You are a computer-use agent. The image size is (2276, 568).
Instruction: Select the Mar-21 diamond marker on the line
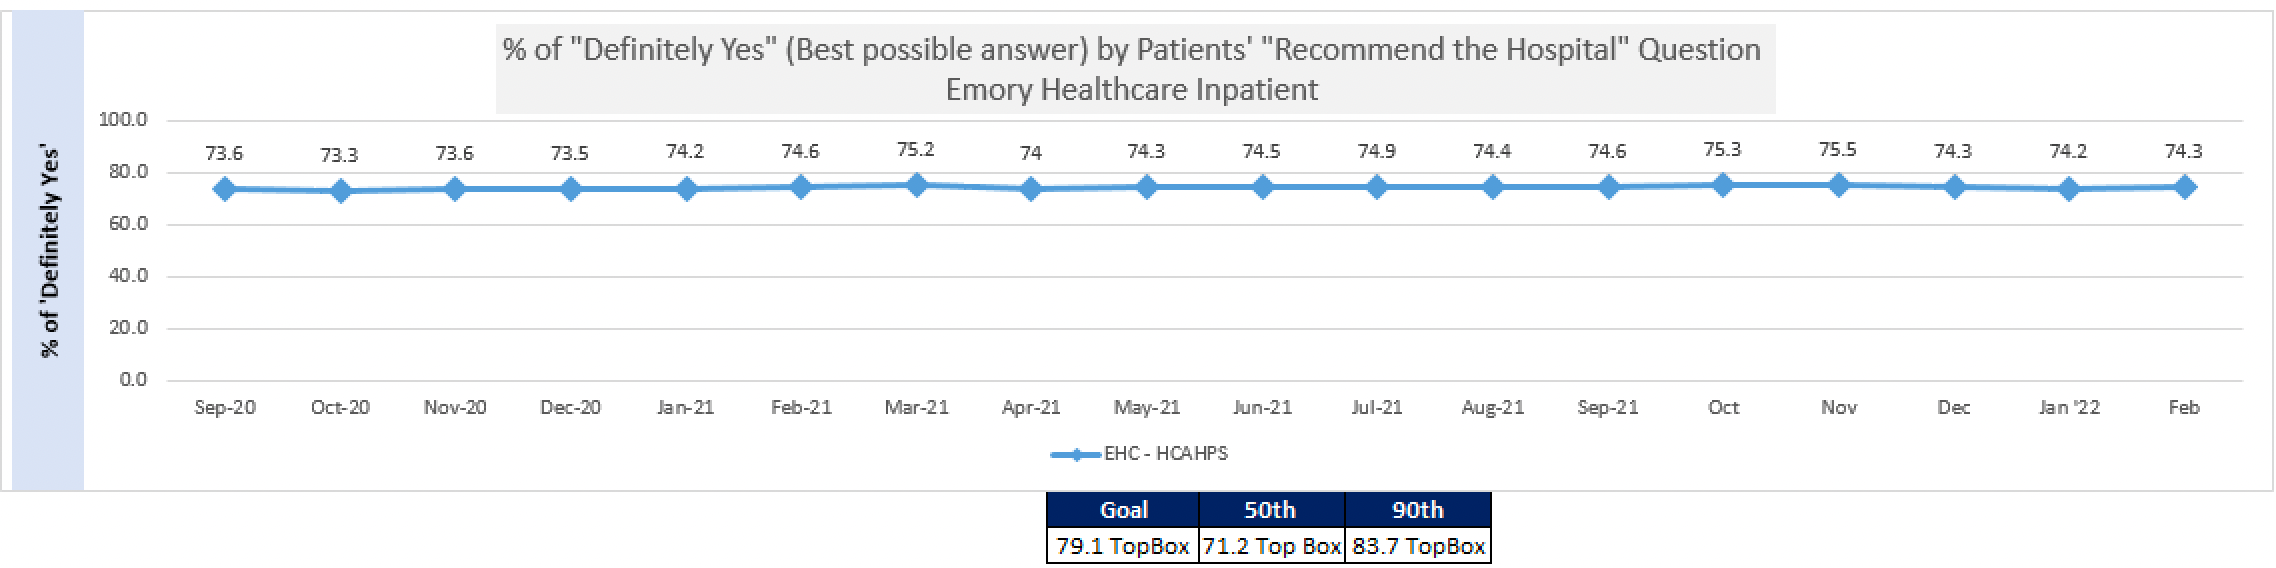coord(916,185)
